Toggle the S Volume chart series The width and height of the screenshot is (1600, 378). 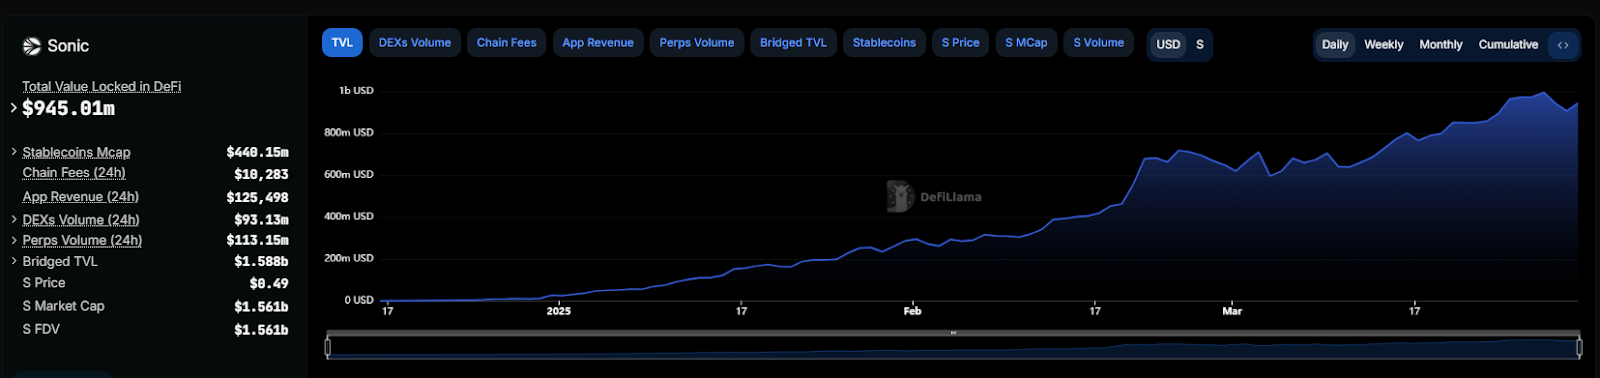[1099, 43]
